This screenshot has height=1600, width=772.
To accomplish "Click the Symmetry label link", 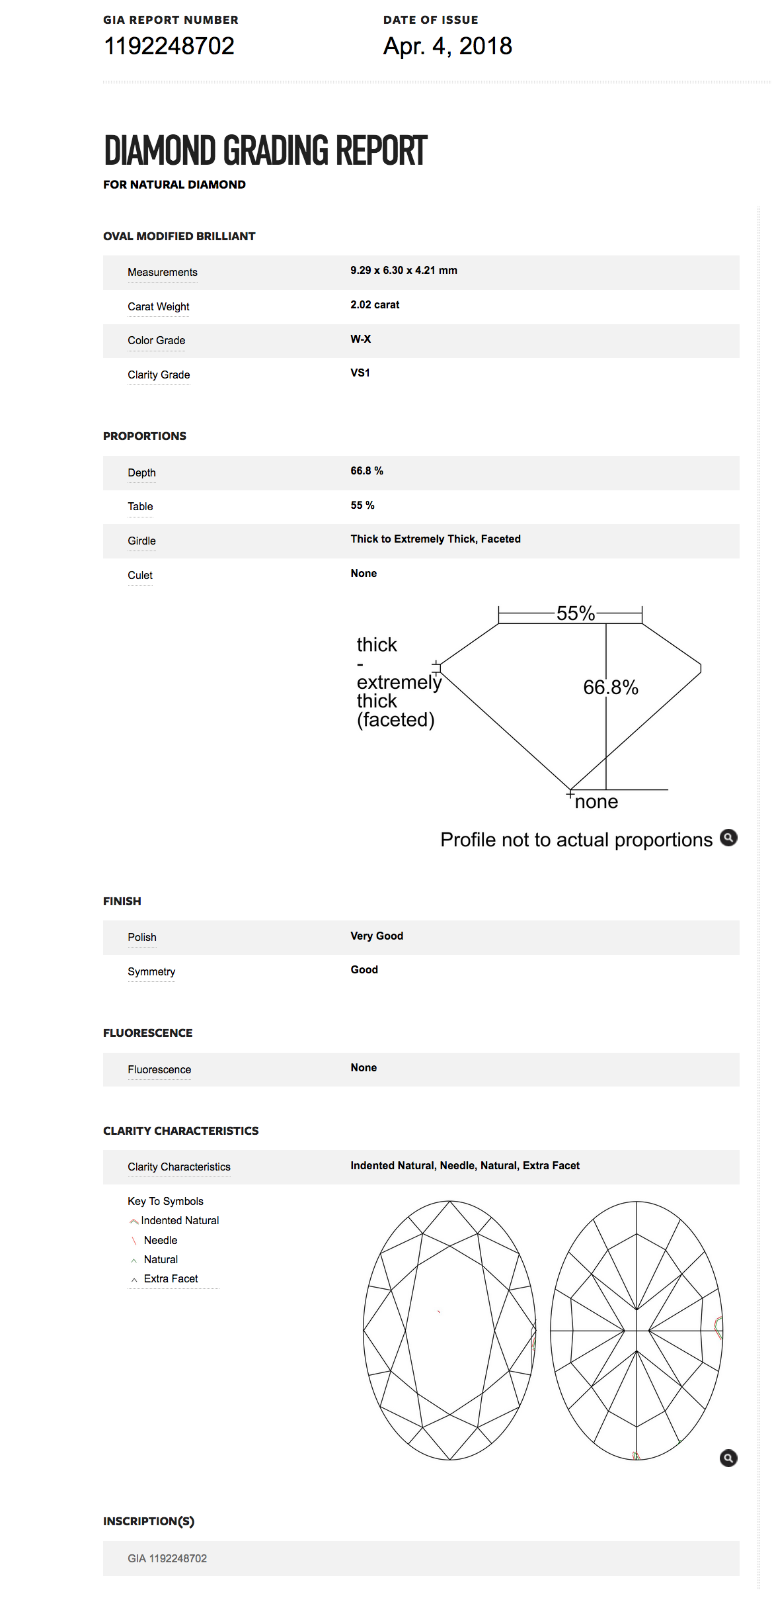I will click(x=151, y=972).
